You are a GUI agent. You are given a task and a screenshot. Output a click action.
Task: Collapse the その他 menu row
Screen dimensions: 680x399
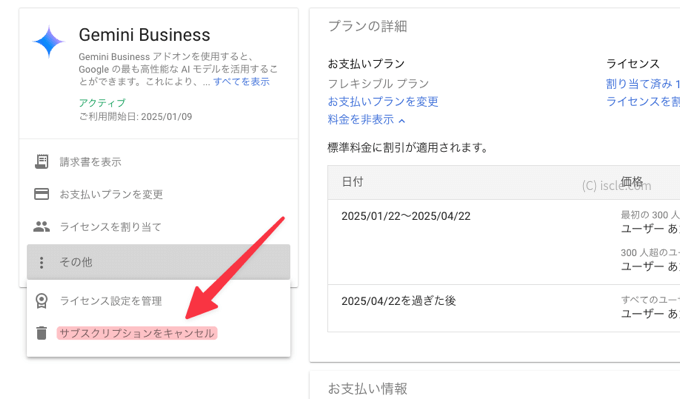pos(158,262)
